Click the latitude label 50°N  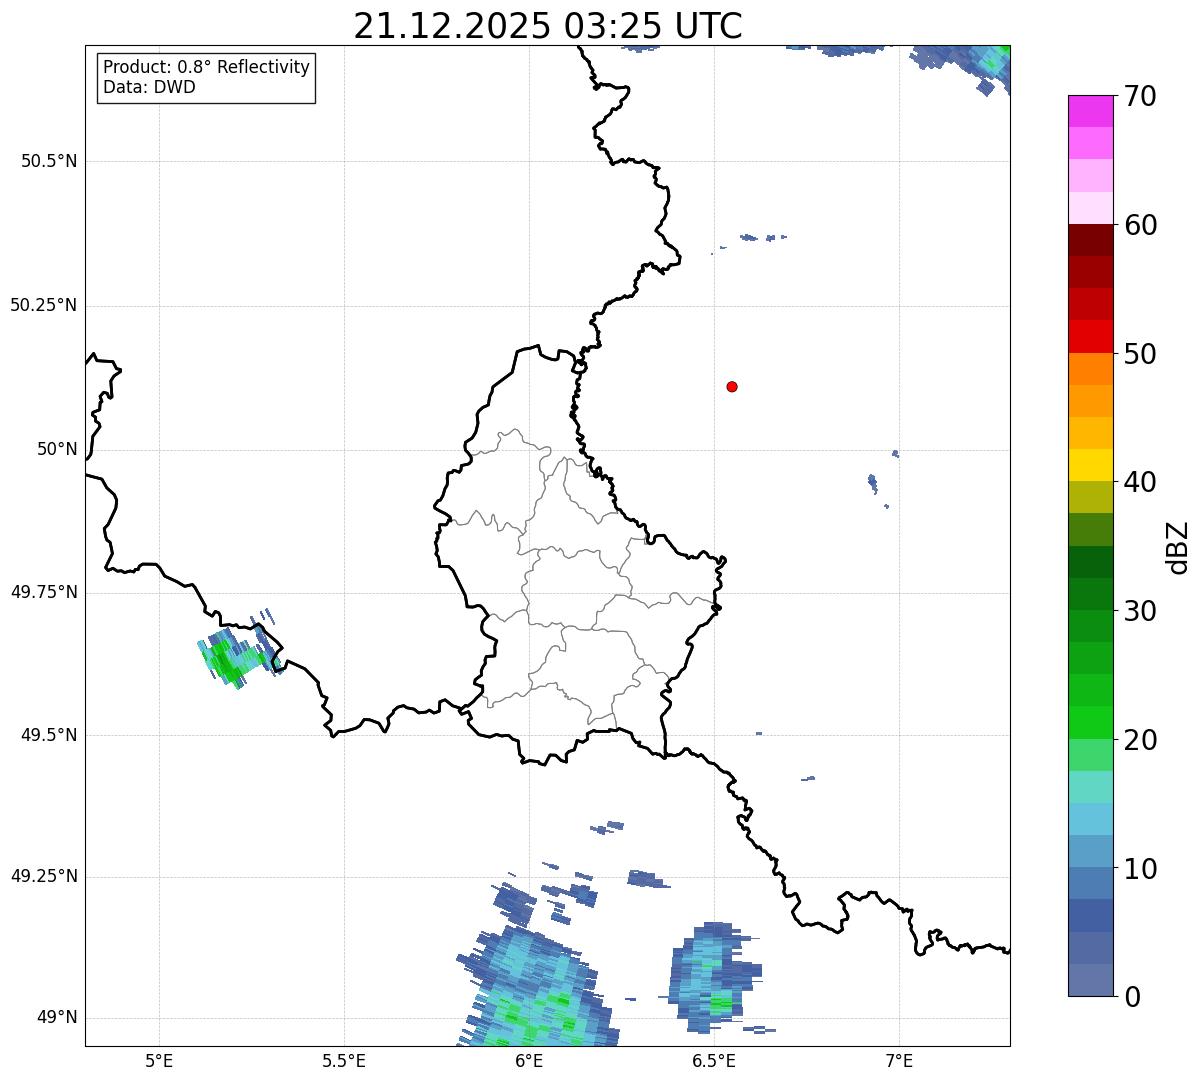click(x=57, y=449)
